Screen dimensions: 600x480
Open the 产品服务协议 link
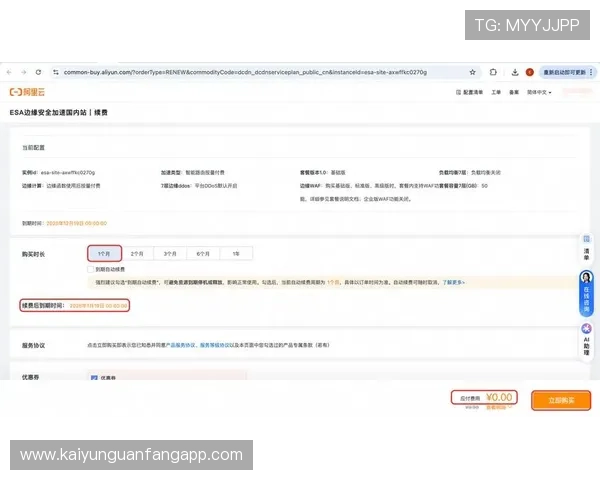(180, 345)
